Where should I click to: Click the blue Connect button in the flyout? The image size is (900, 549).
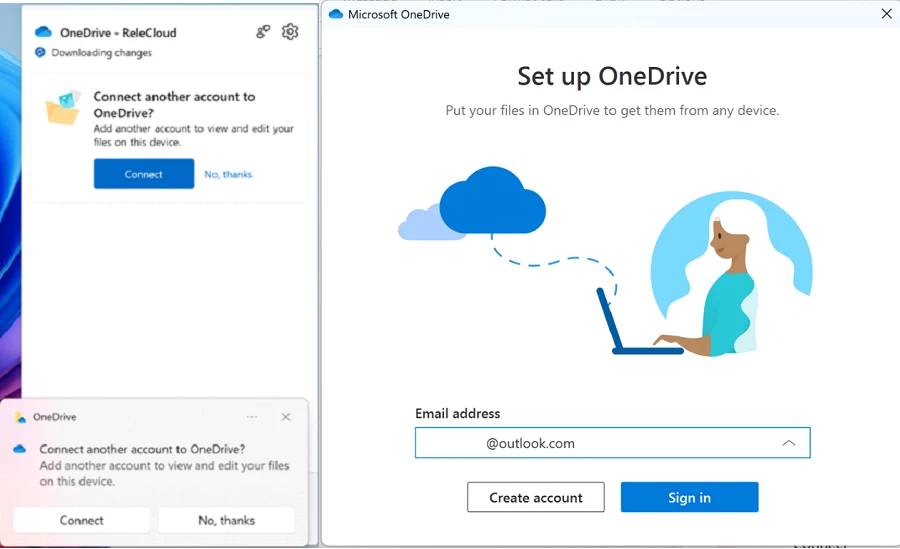143,174
